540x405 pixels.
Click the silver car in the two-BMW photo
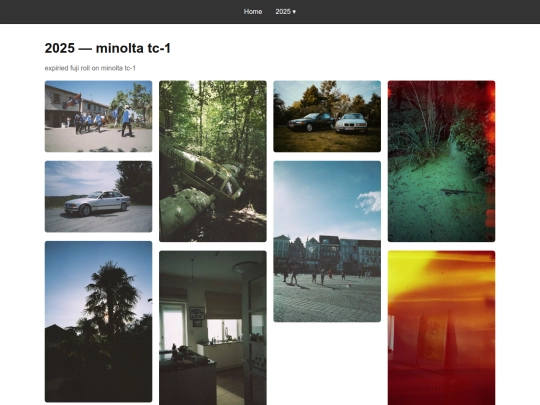tap(351, 123)
